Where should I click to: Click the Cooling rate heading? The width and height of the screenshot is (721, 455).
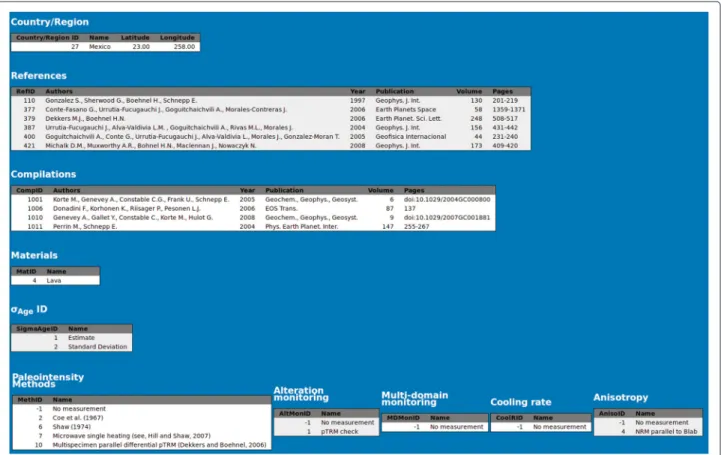pos(521,402)
